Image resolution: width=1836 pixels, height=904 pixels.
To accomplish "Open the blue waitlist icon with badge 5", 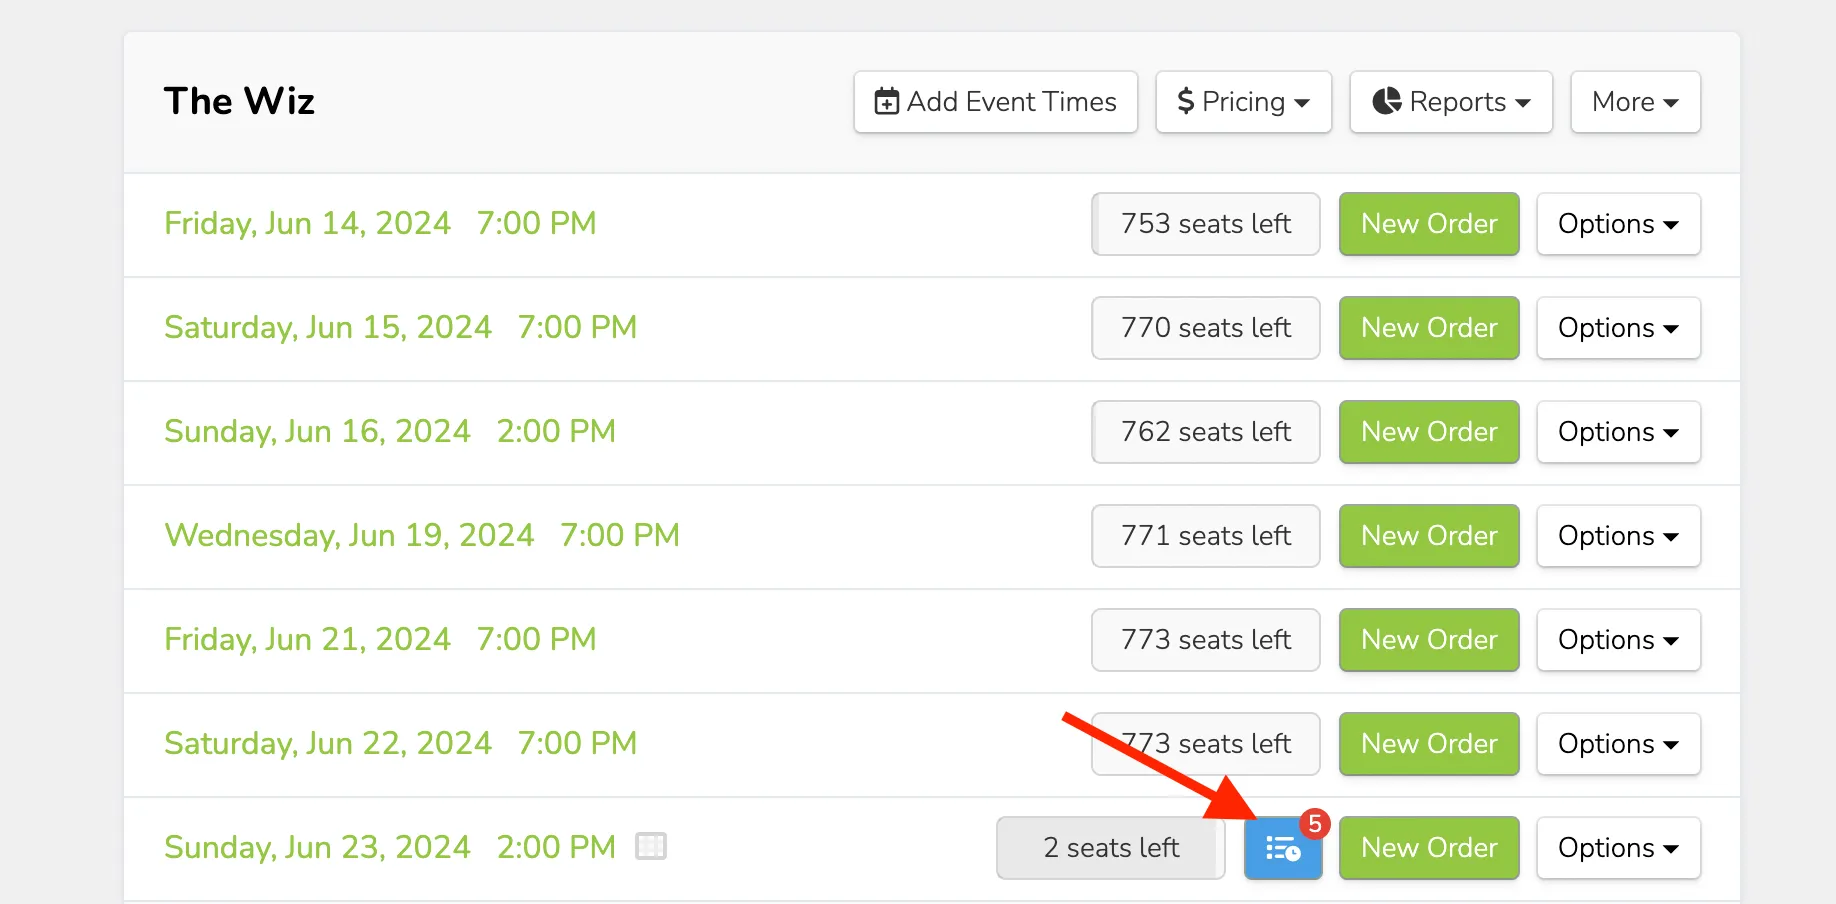I will click(1283, 849).
